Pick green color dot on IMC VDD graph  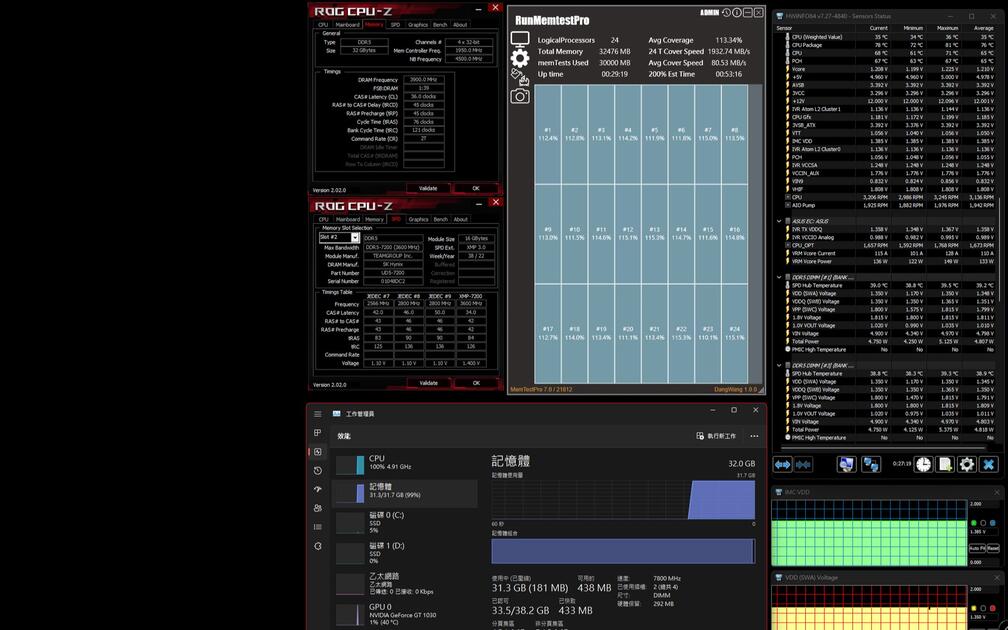point(974,523)
